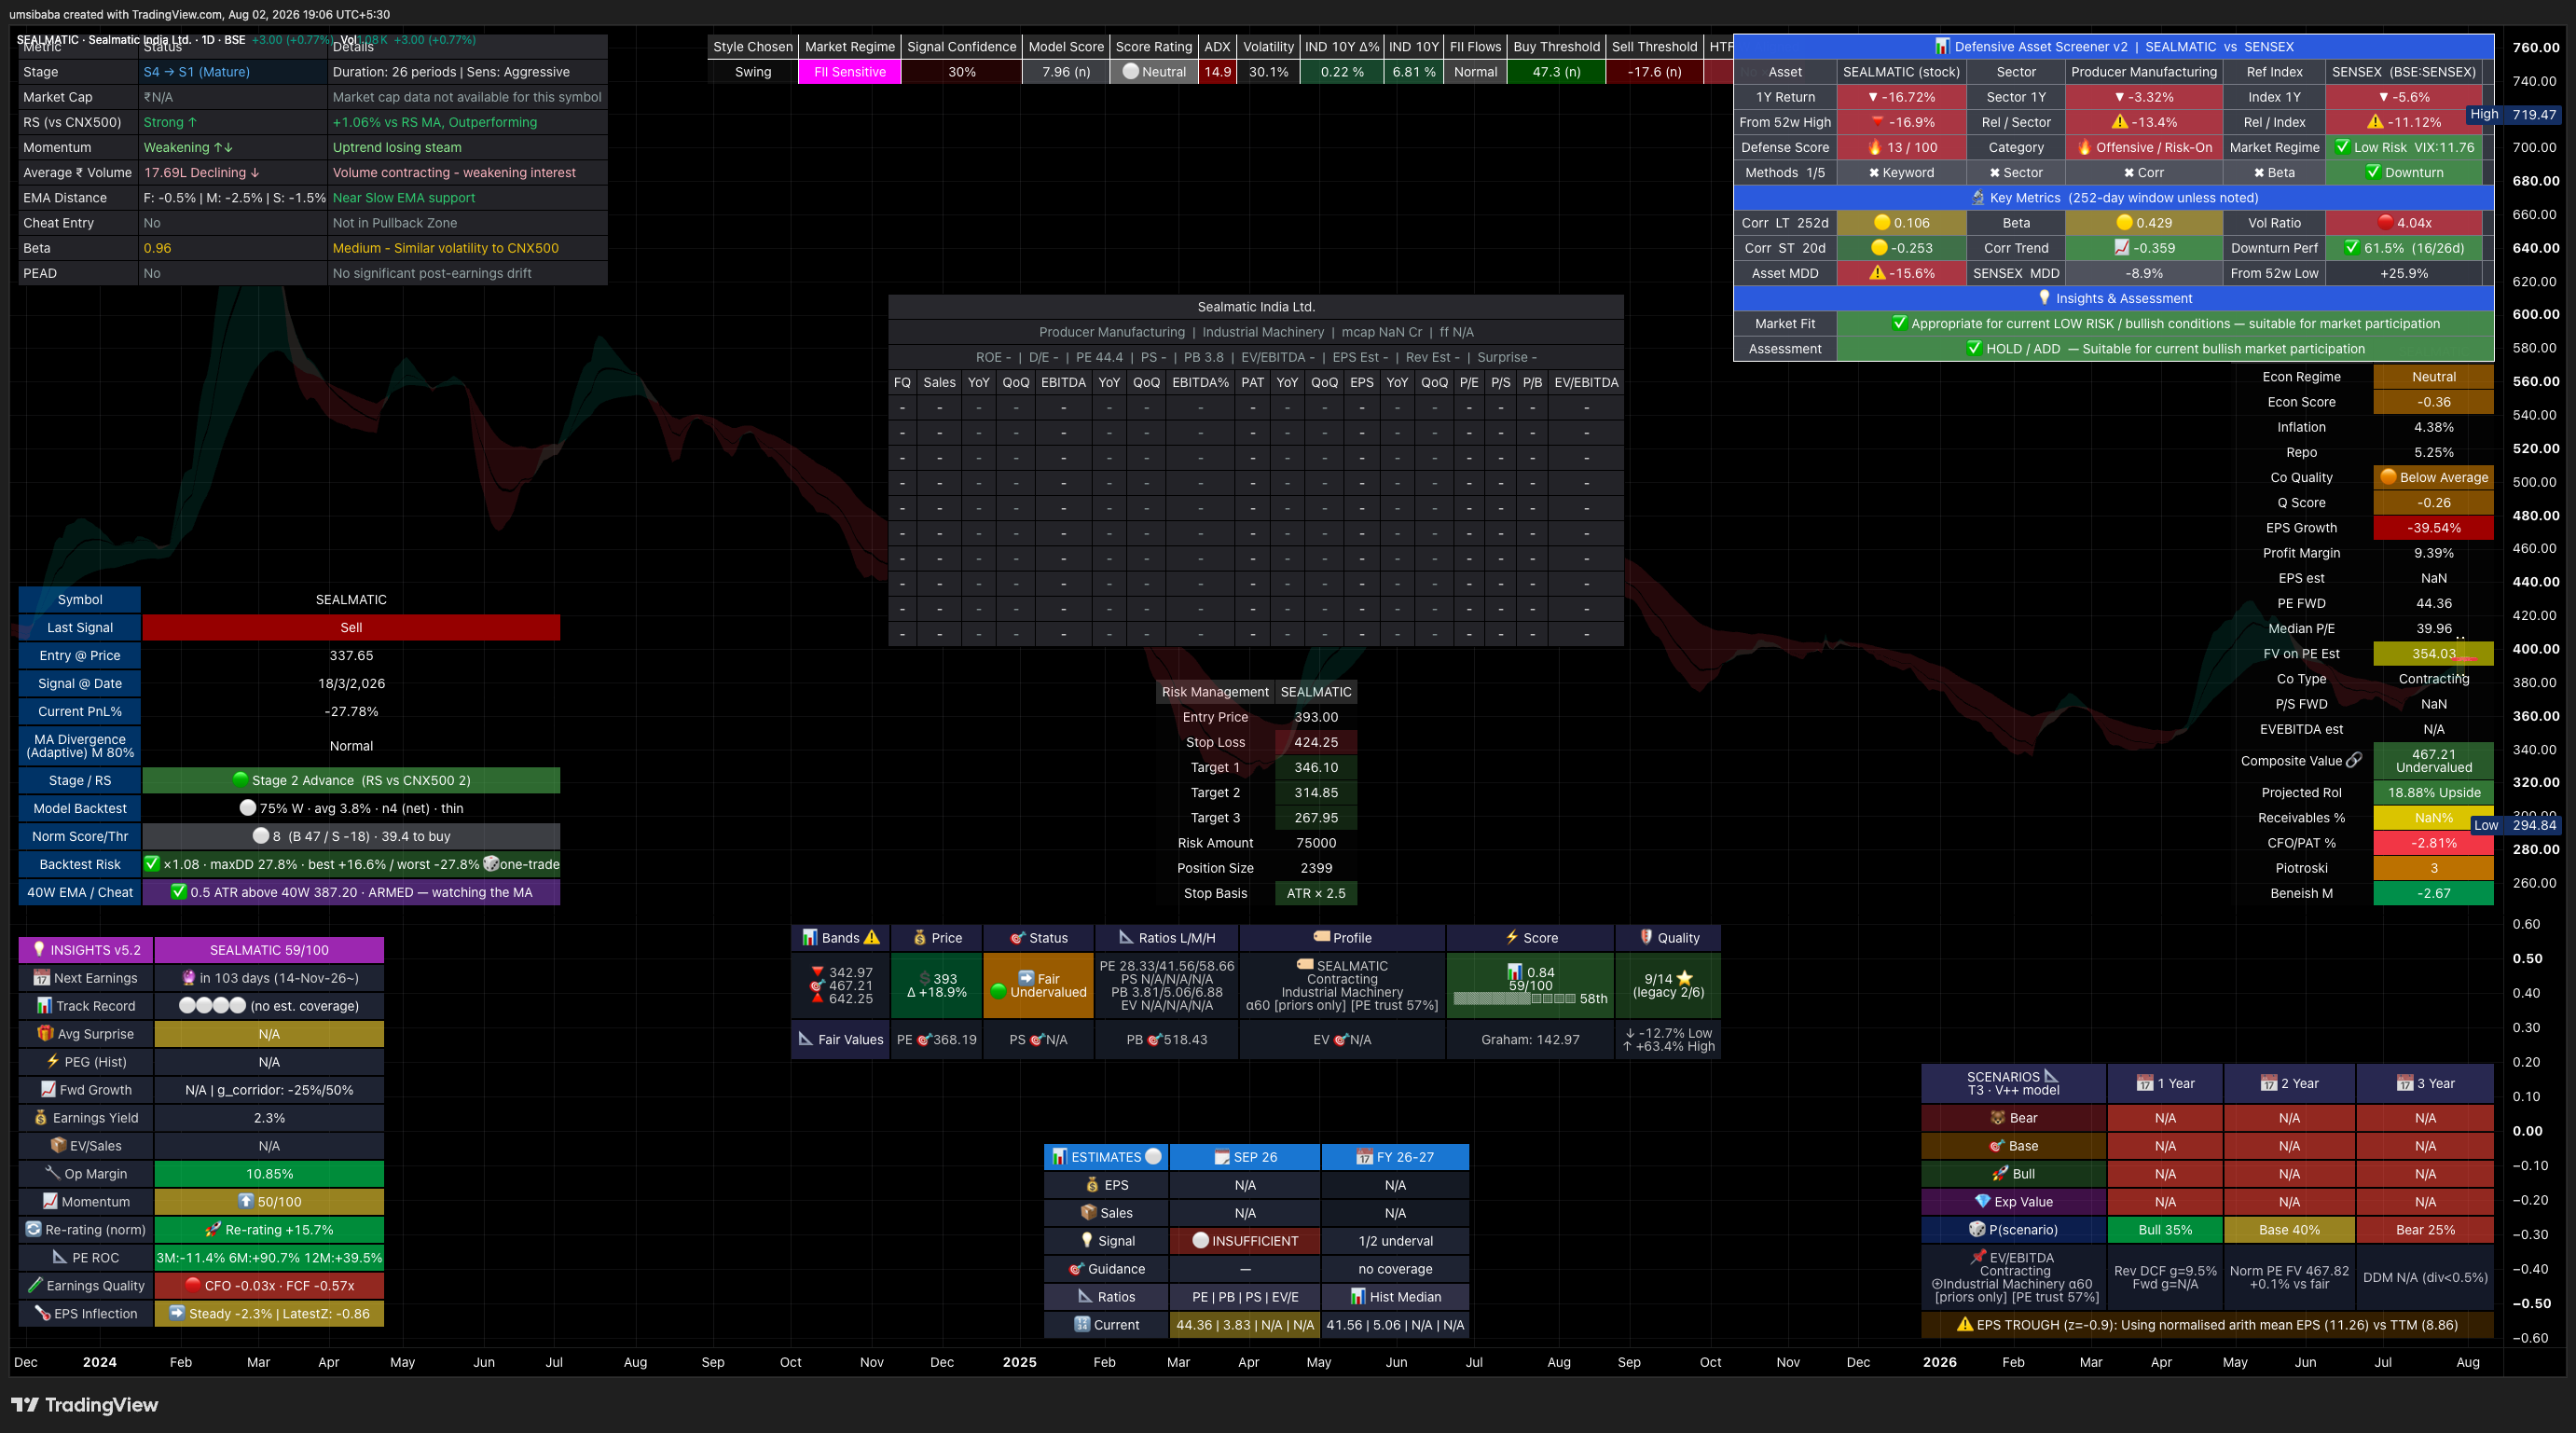Click the calendar icon beside FY 26-27
This screenshot has height=1433, width=2576.
[1364, 1157]
